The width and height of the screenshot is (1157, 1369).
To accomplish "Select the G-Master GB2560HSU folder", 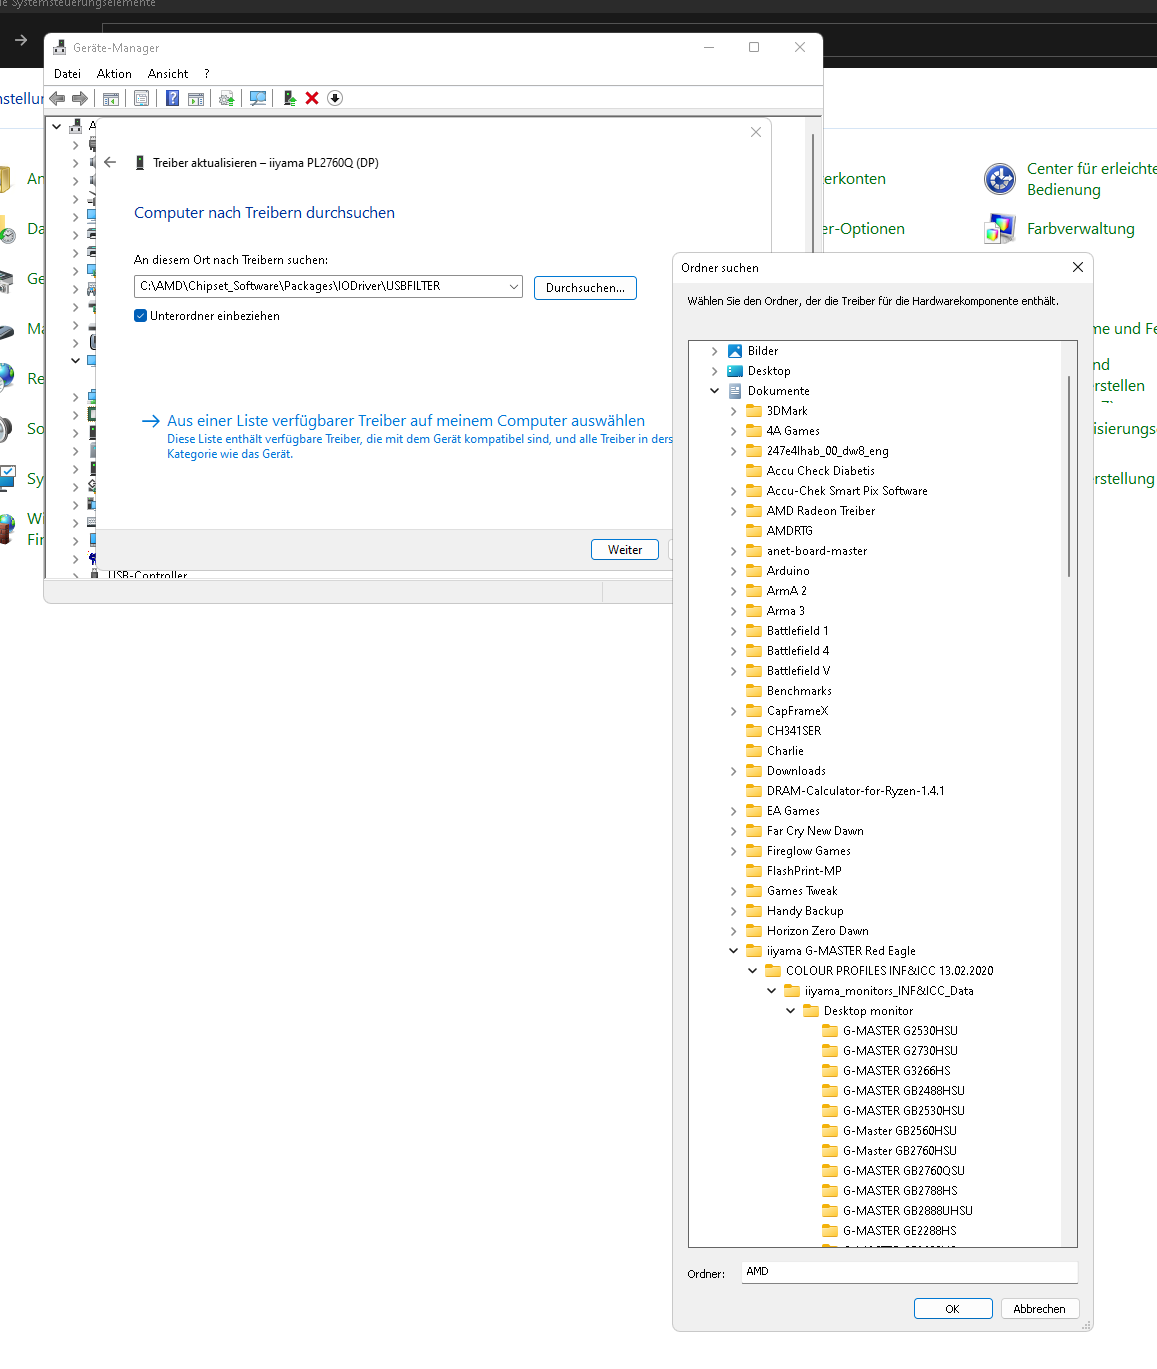I will click(899, 1131).
